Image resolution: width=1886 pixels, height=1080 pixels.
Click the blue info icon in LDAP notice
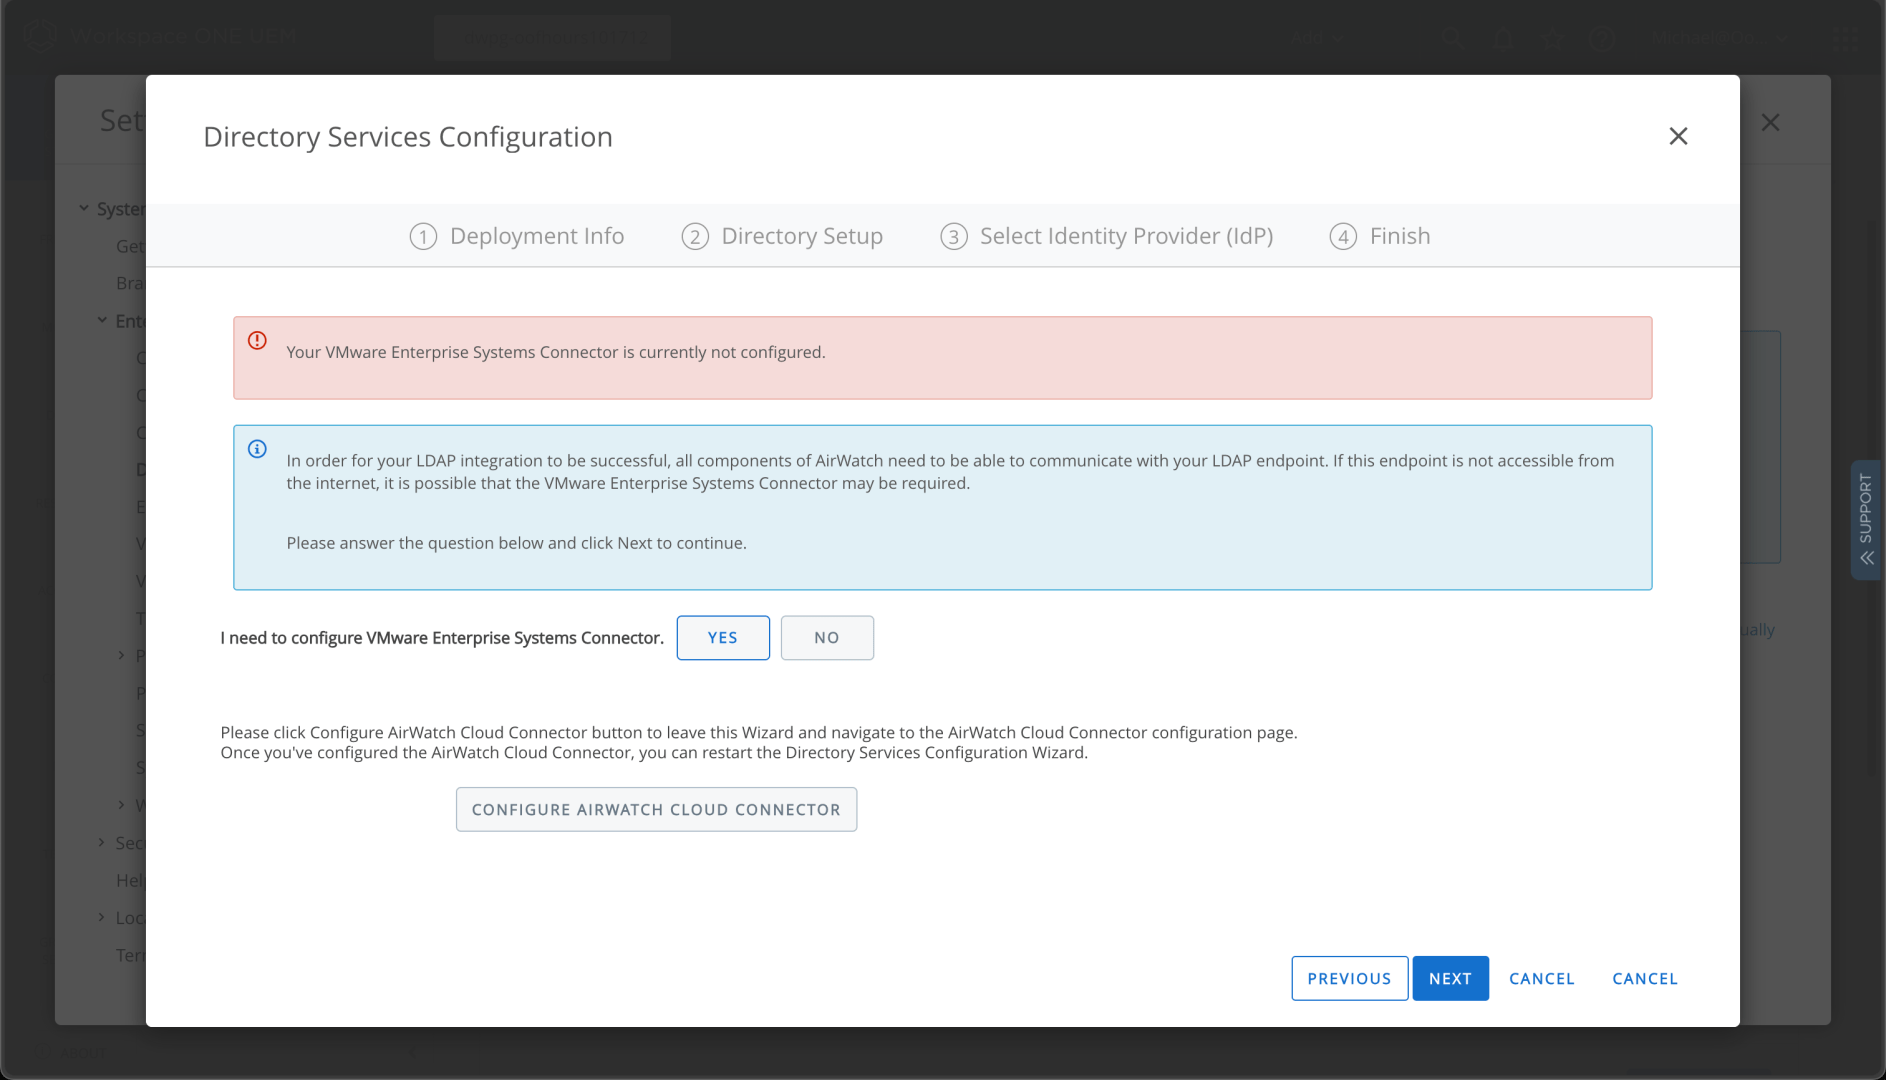[257, 449]
